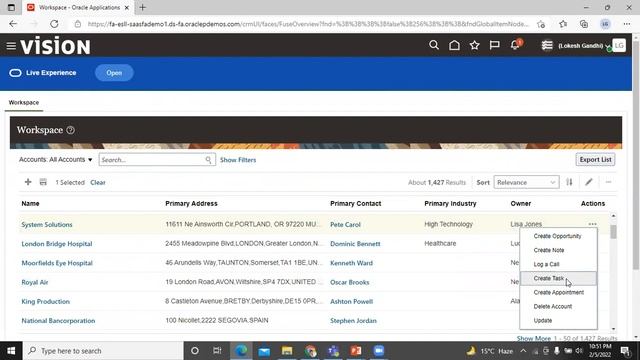Viewport: 640px width, 360px height.
Task: Switch to the Workspace tab
Action: (x=24, y=102)
